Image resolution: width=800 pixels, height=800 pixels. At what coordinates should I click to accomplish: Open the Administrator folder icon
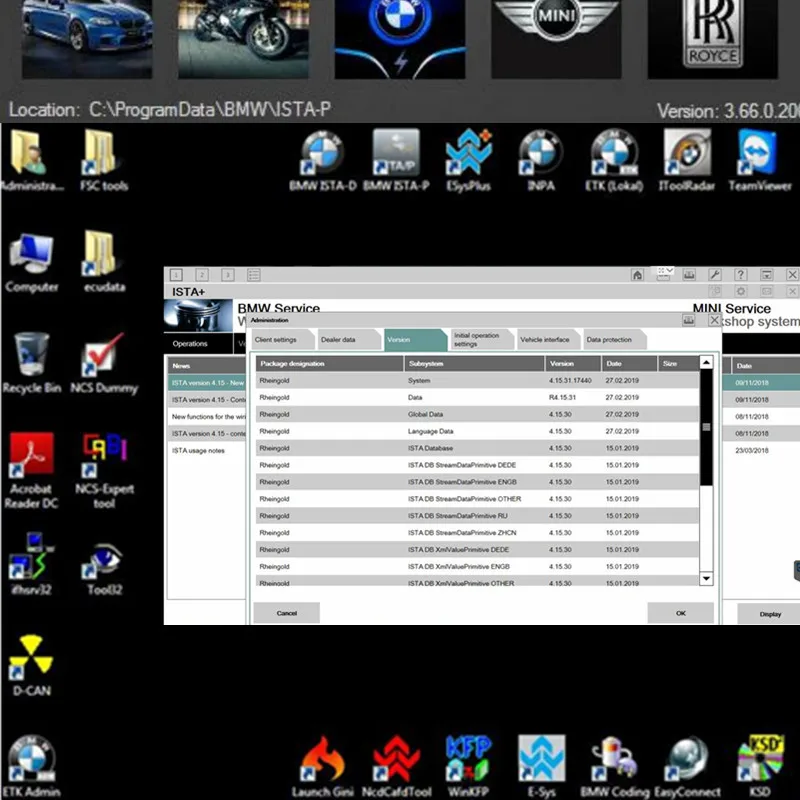32,160
